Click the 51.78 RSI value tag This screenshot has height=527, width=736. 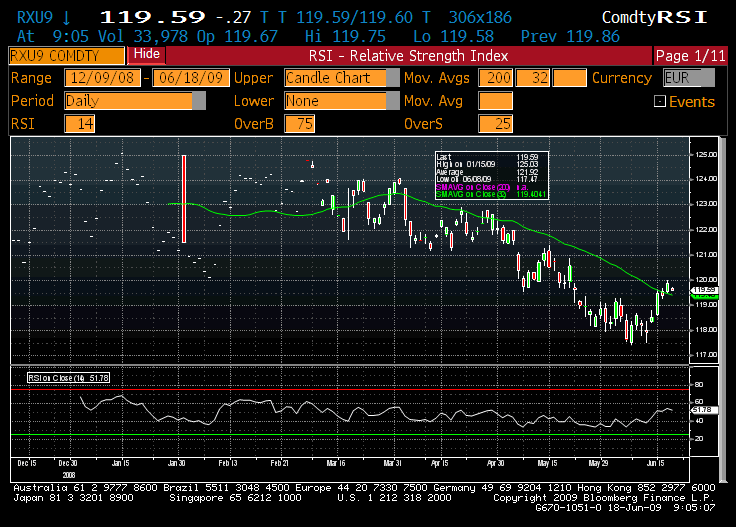[704, 410]
